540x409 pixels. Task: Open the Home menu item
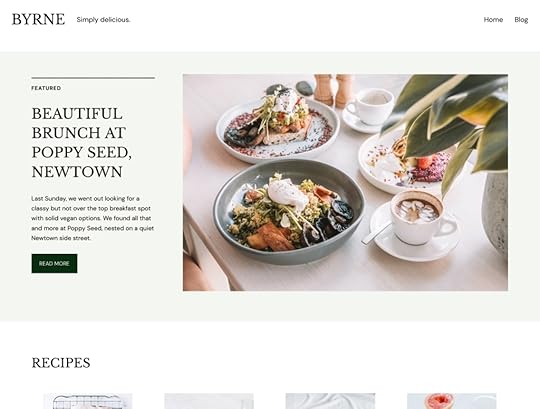coord(493,20)
